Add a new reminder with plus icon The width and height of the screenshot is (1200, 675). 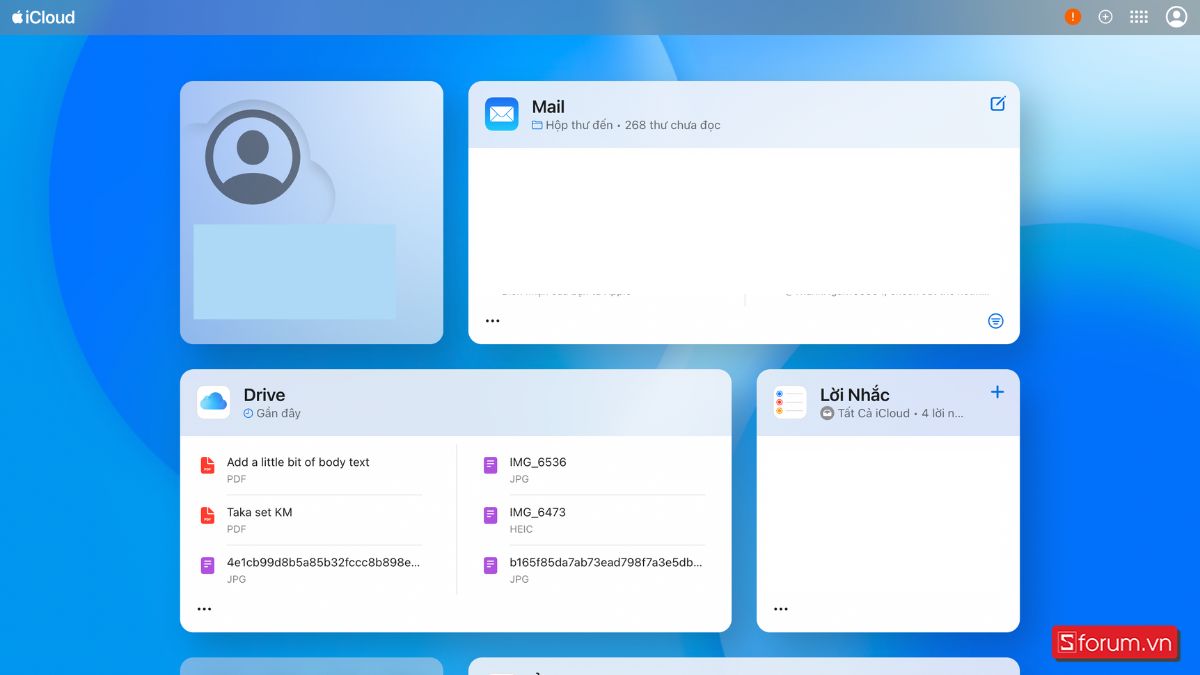coord(997,392)
